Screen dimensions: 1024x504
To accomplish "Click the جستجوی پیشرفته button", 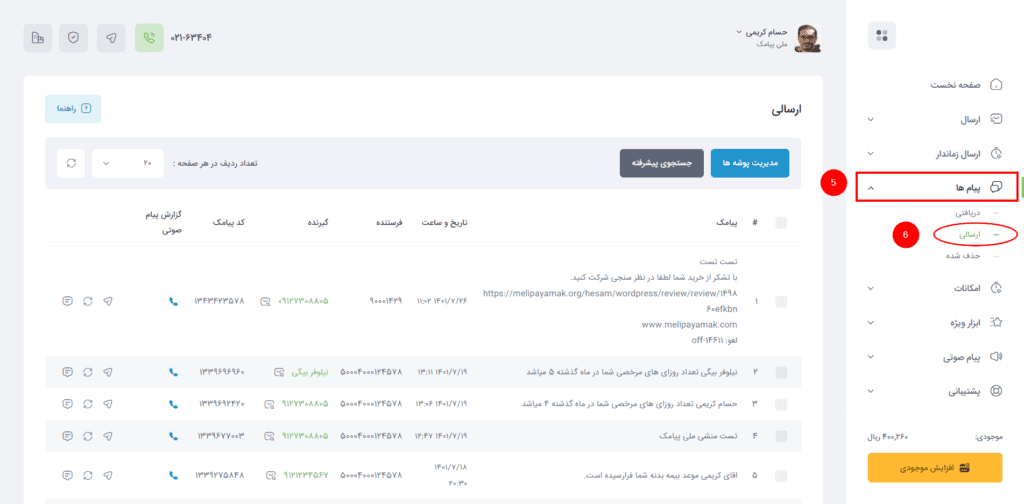I will point(662,163).
